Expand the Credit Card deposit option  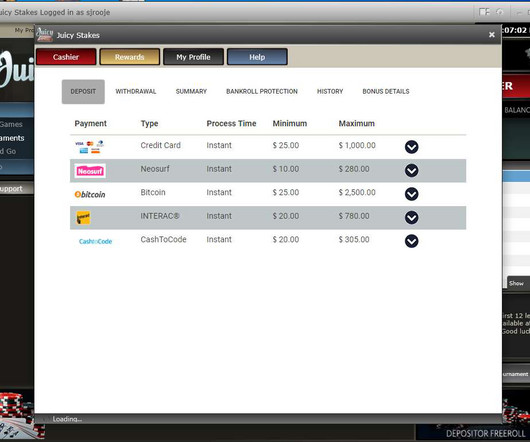tap(411, 147)
